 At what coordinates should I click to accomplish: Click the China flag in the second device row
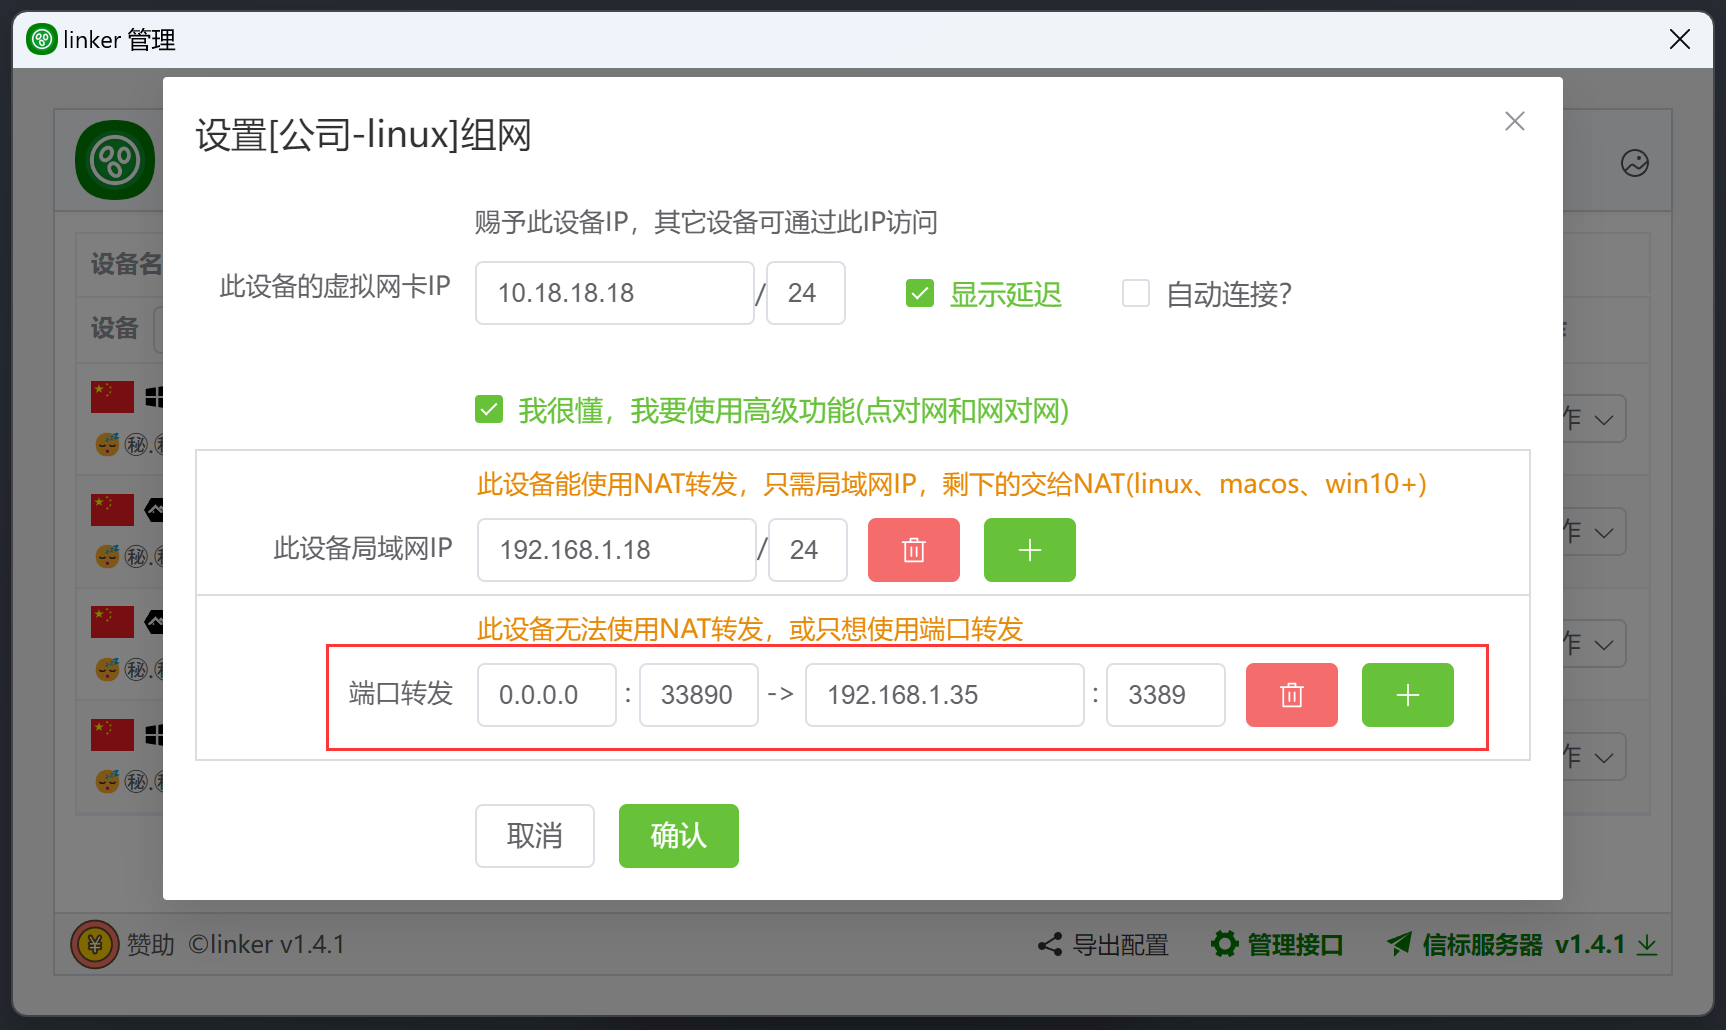point(112,510)
